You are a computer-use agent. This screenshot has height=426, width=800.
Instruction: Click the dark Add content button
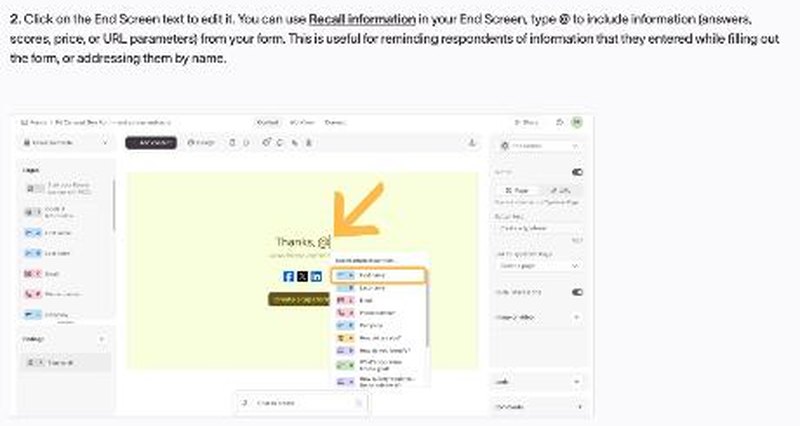[x=151, y=143]
